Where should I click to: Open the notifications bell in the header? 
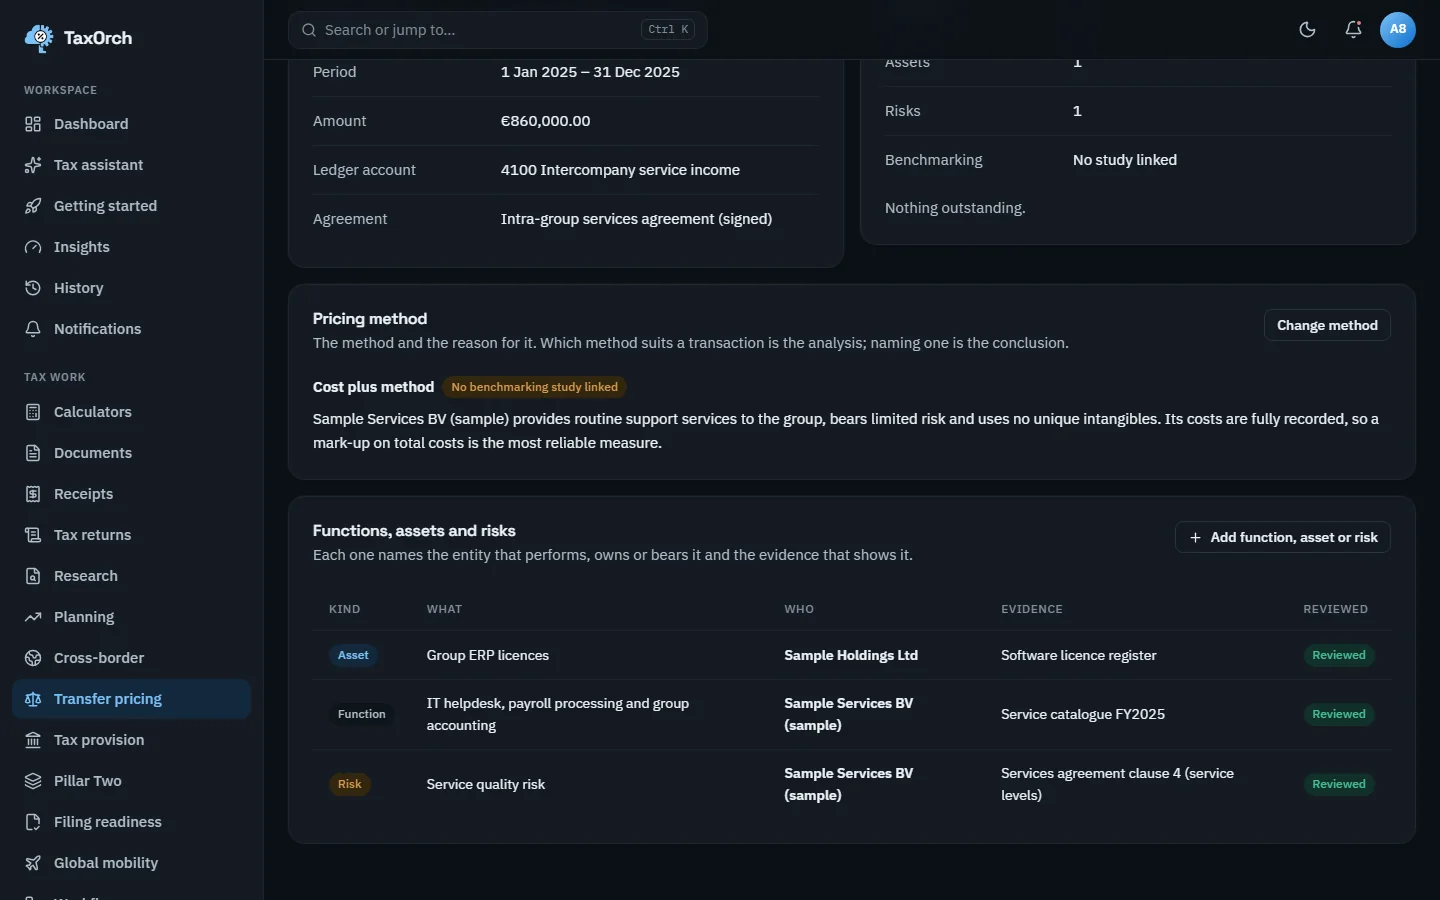point(1353,30)
